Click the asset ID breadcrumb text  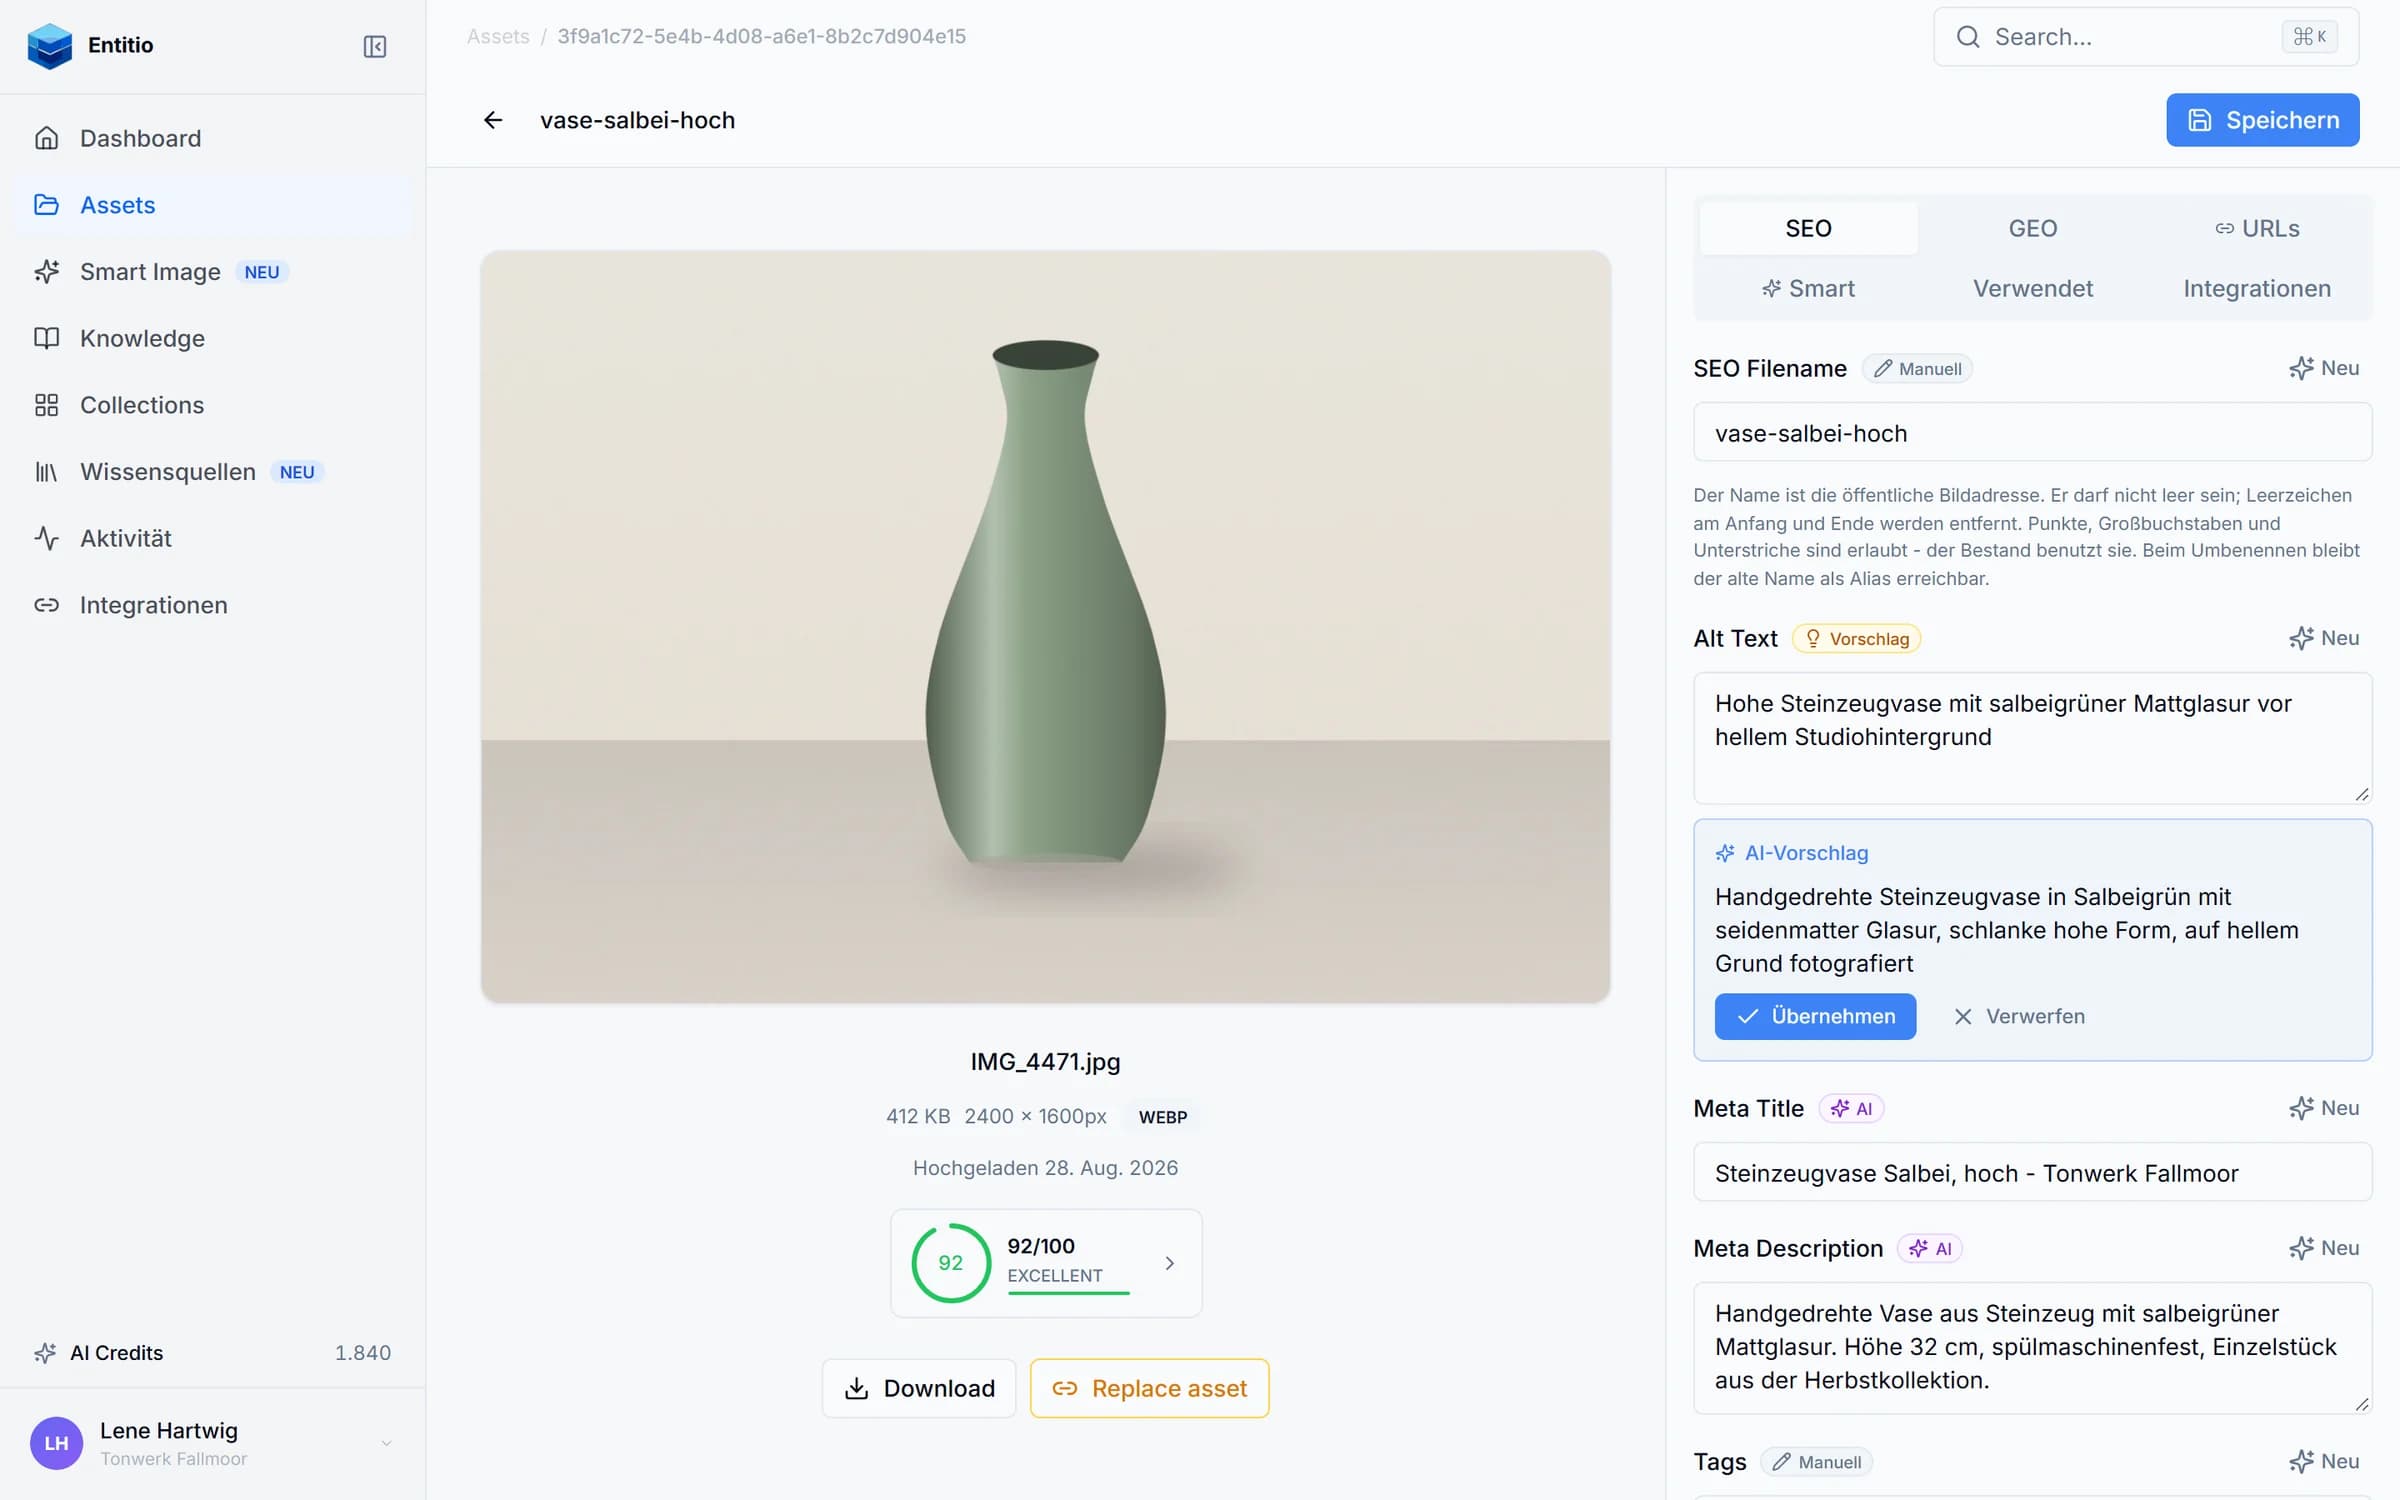[x=762, y=36]
